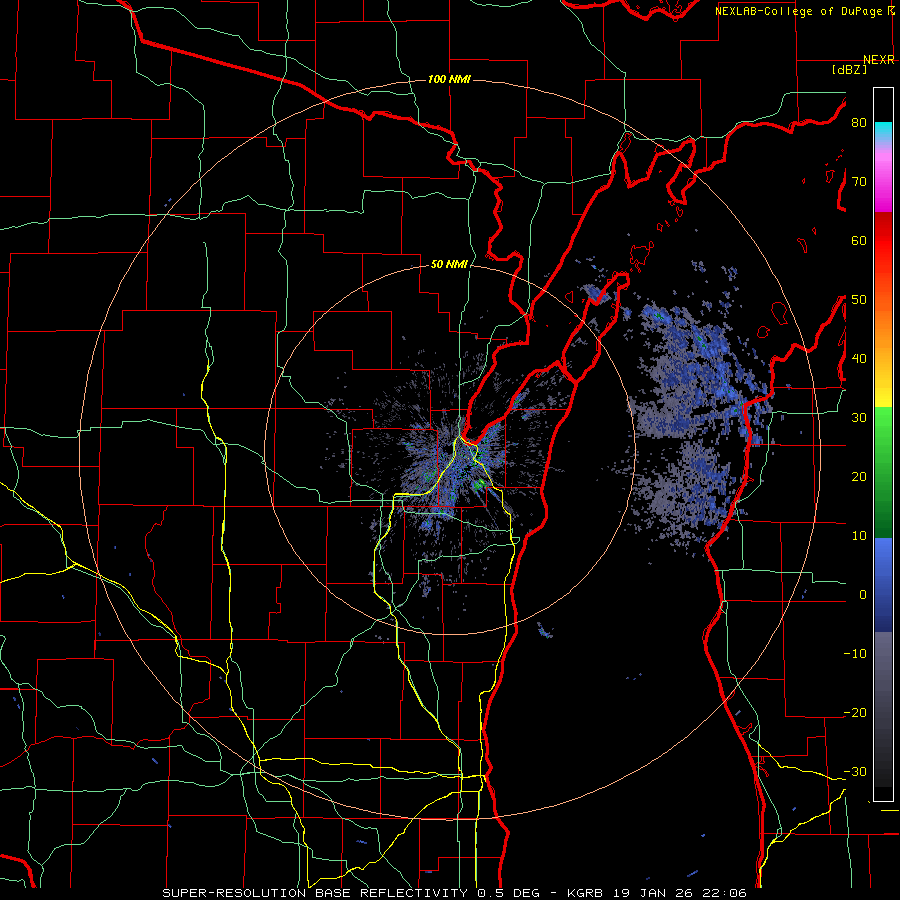Click the '10' value on the dBZ scale
The image size is (900, 900).
(859, 536)
